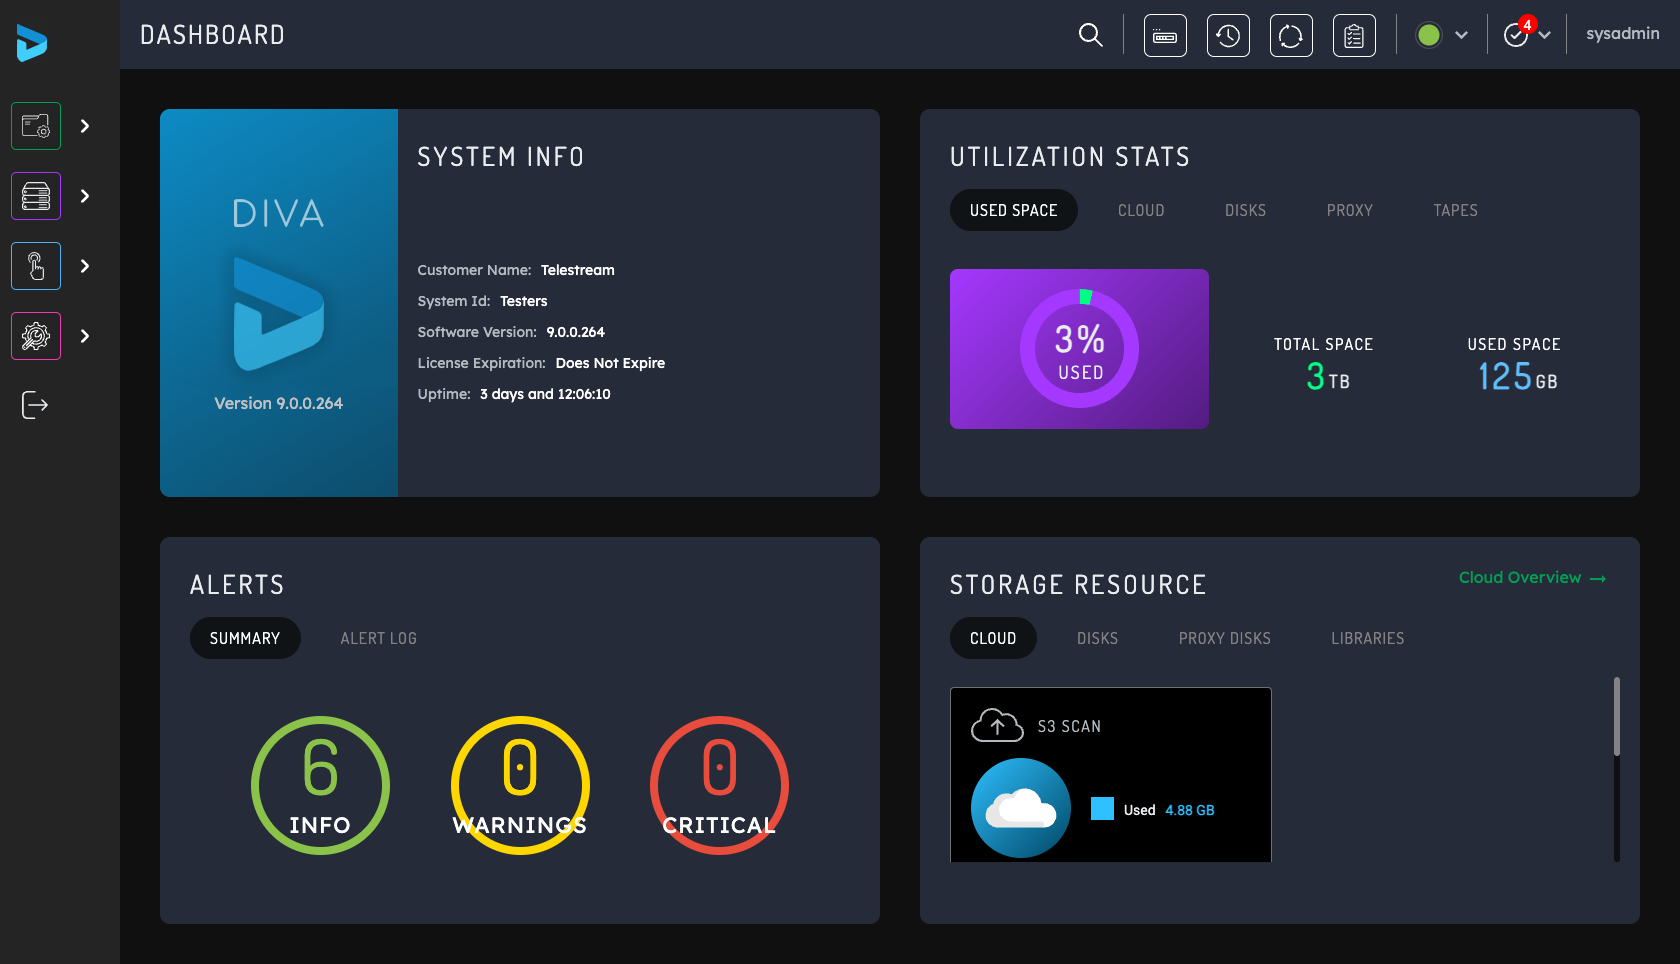Viewport: 1680px width, 964px height.
Task: Open the clipboard checklist header icon
Action: (x=1354, y=35)
